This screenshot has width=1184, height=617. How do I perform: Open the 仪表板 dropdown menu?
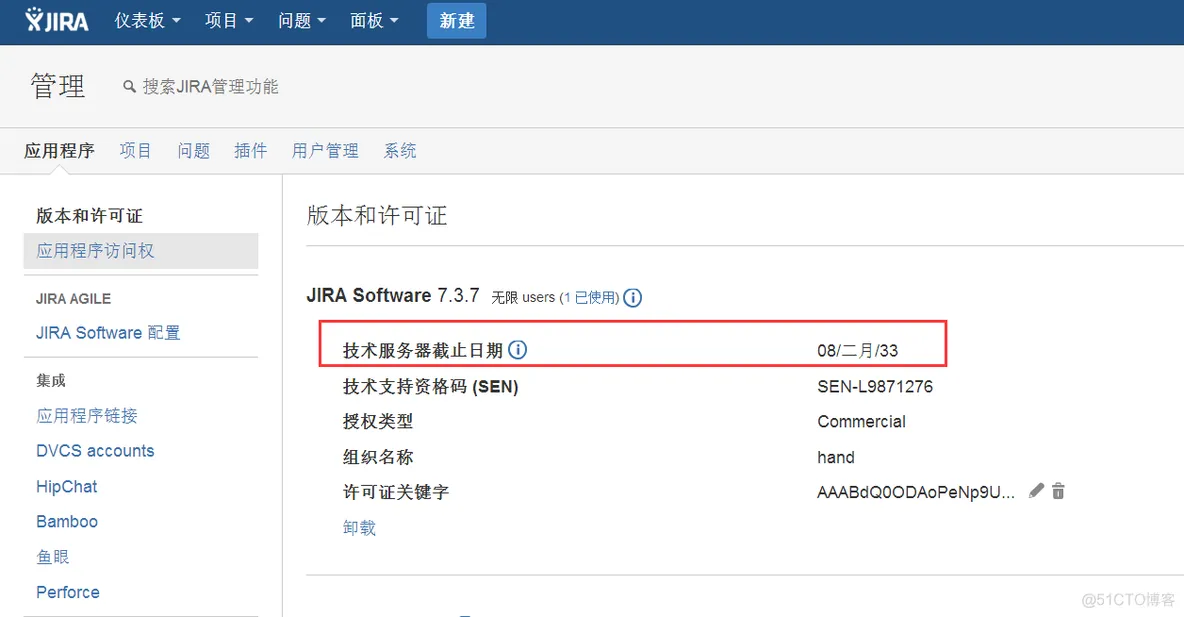(x=147, y=20)
